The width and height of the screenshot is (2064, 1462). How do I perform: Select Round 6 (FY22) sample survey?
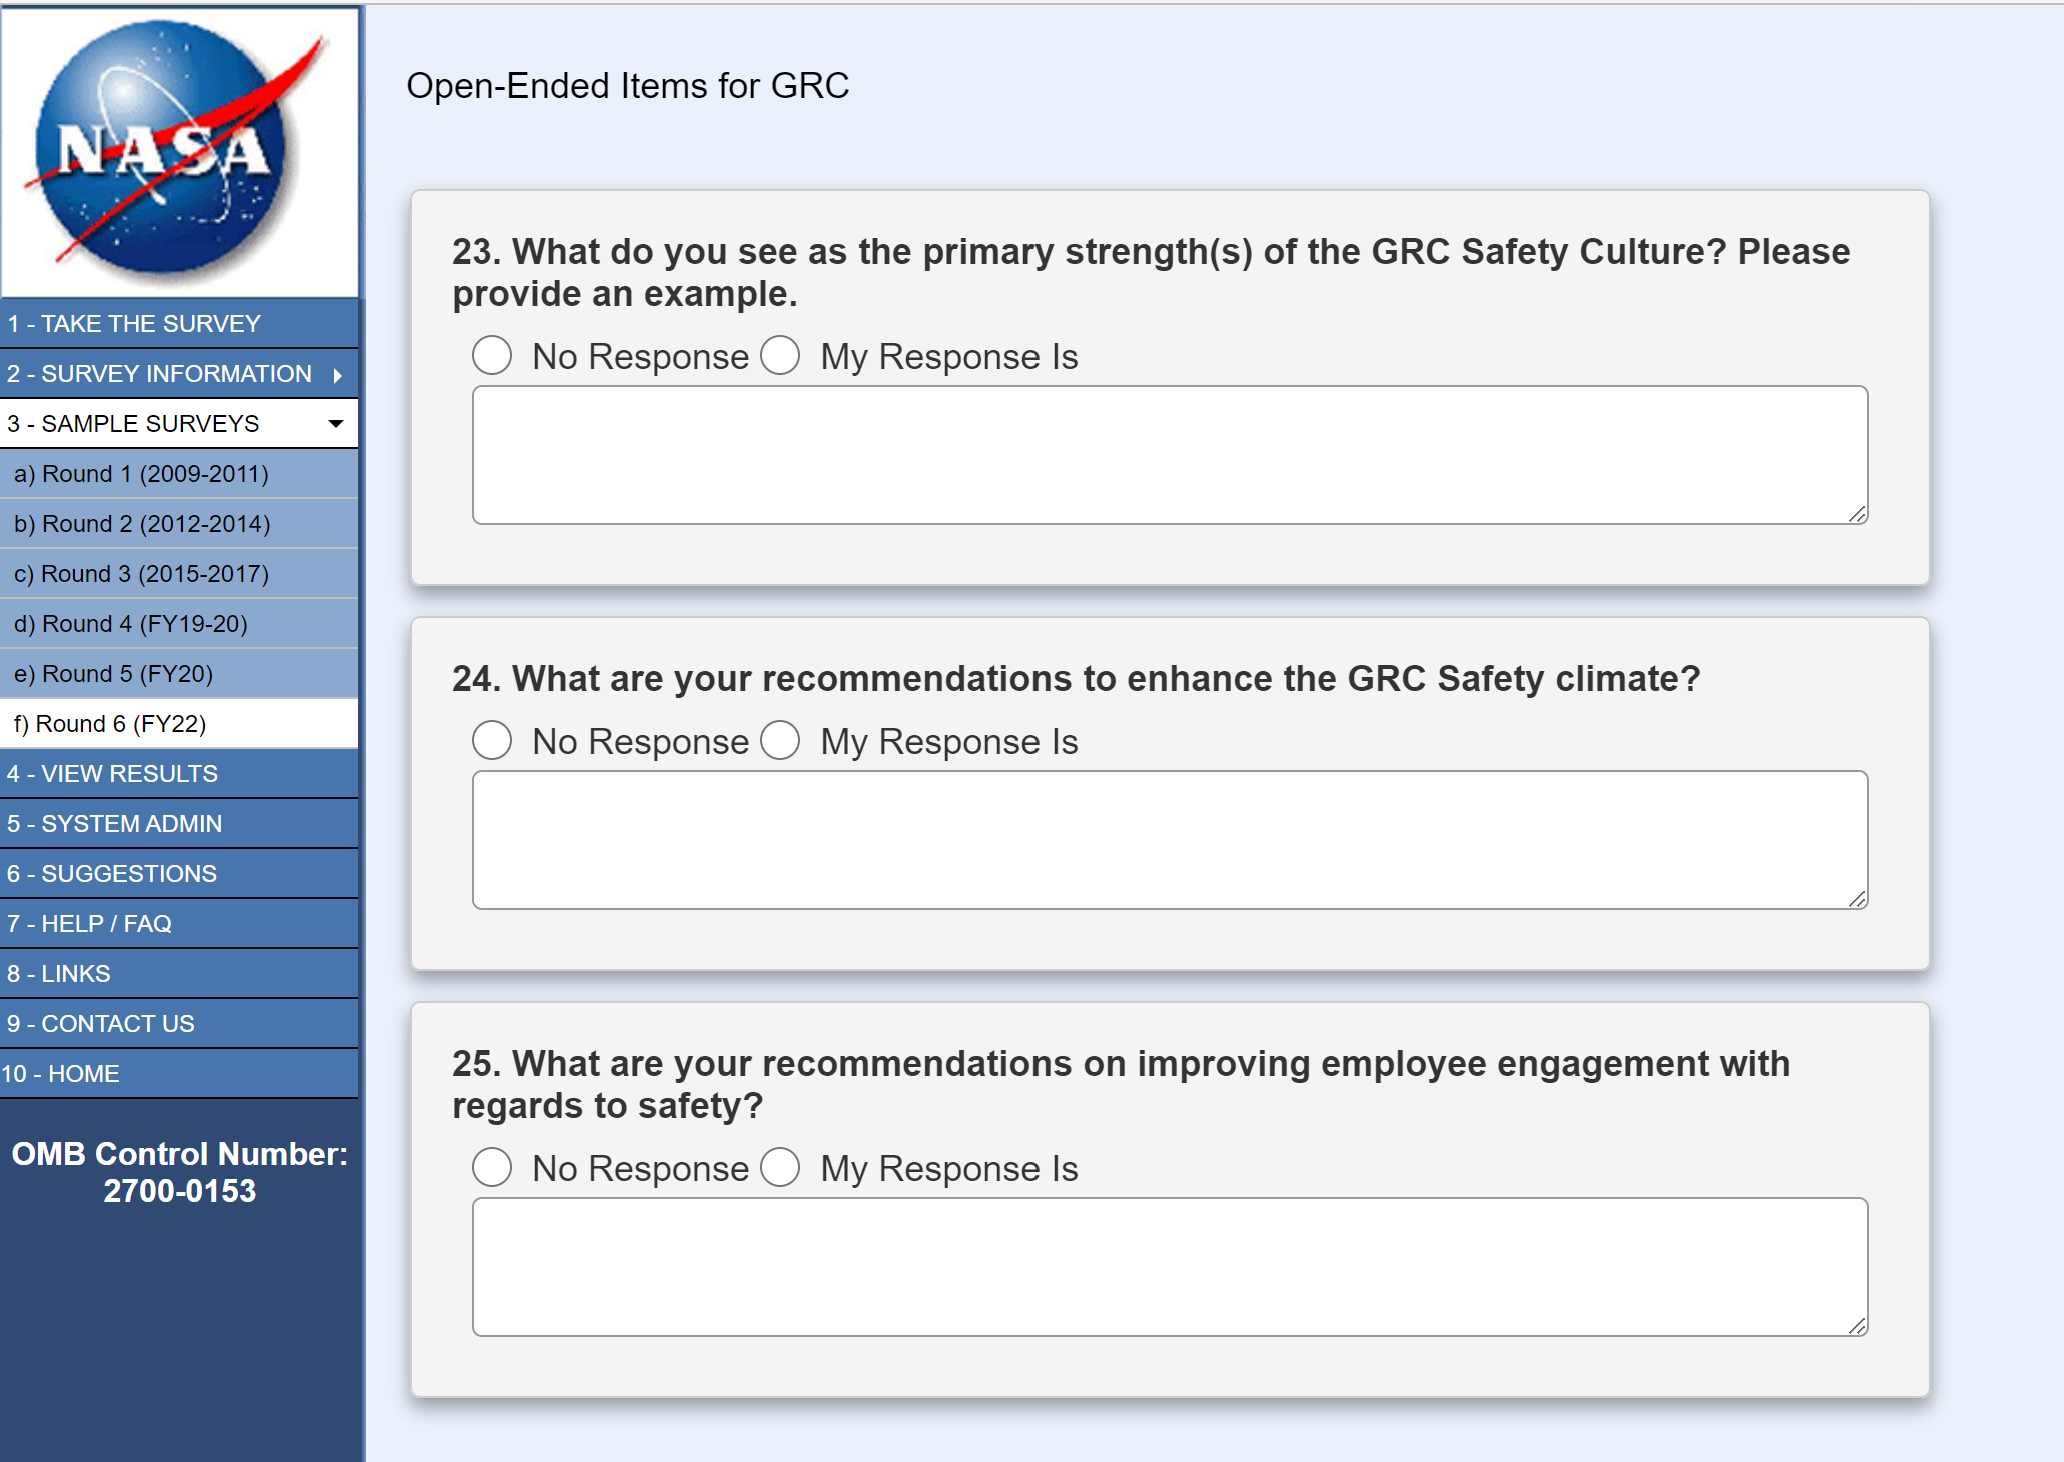tap(110, 724)
